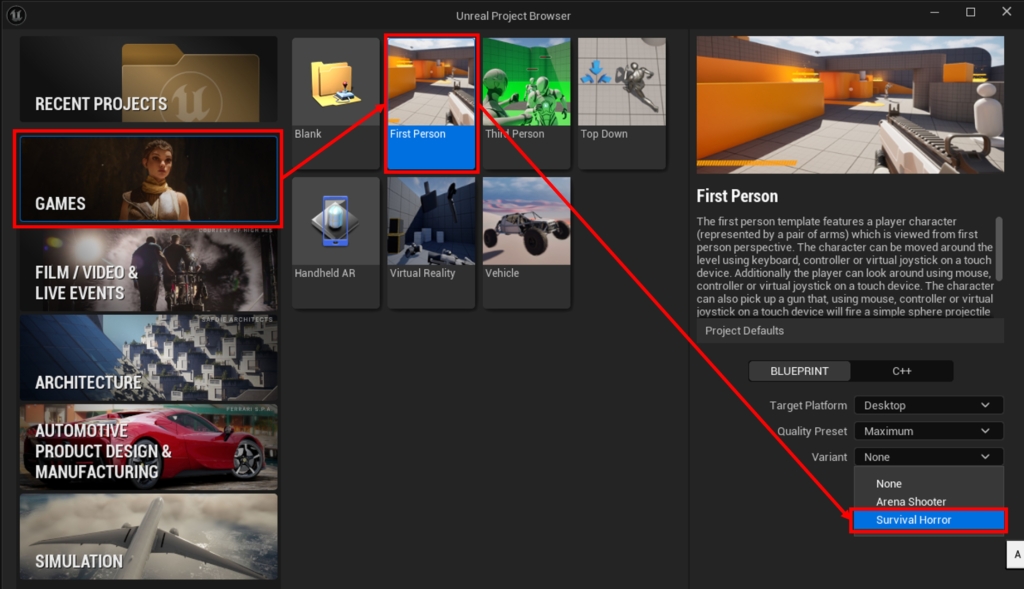Select the Handheld AR template
The height and width of the screenshot is (589, 1024).
click(336, 242)
